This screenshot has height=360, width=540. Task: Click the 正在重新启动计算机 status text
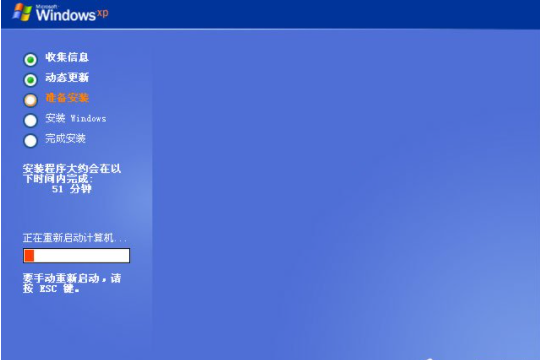point(75,238)
